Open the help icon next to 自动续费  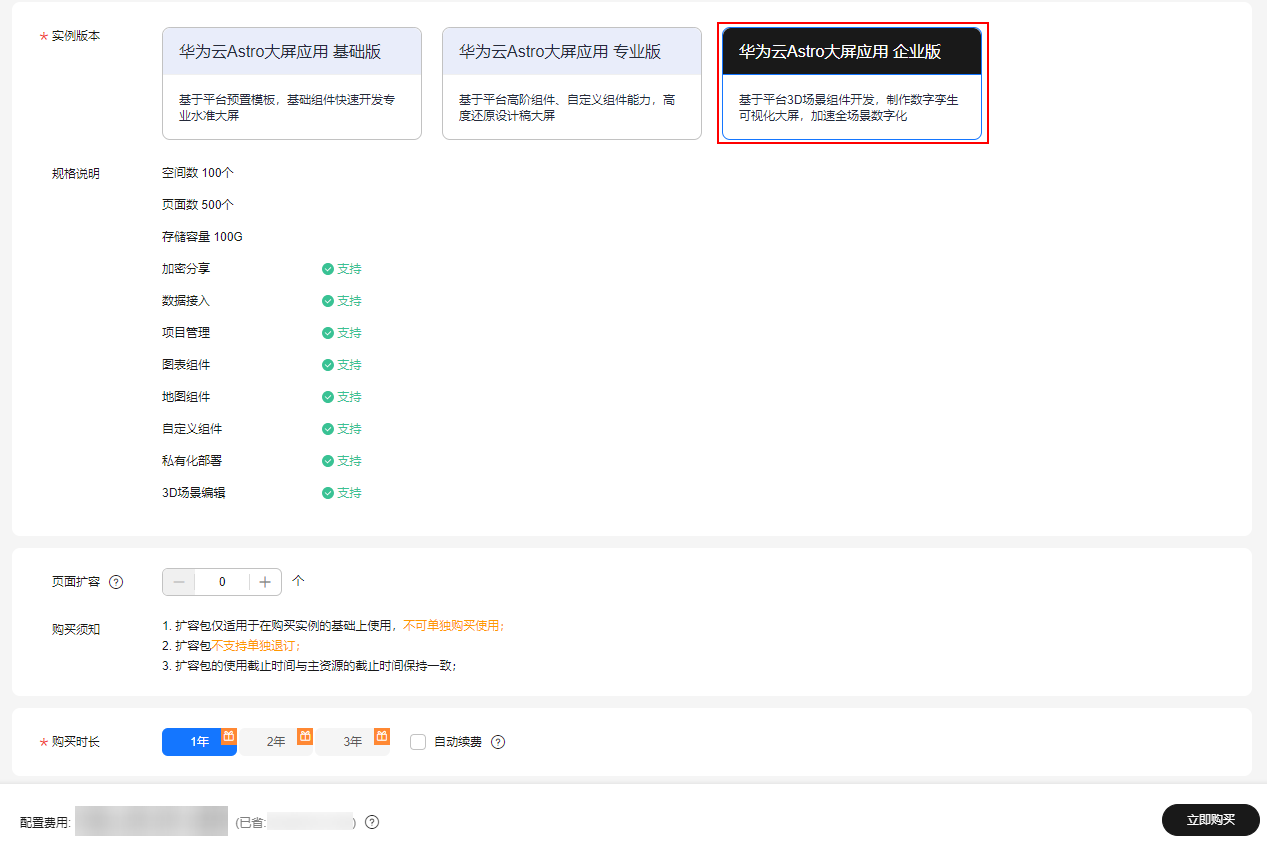click(498, 742)
